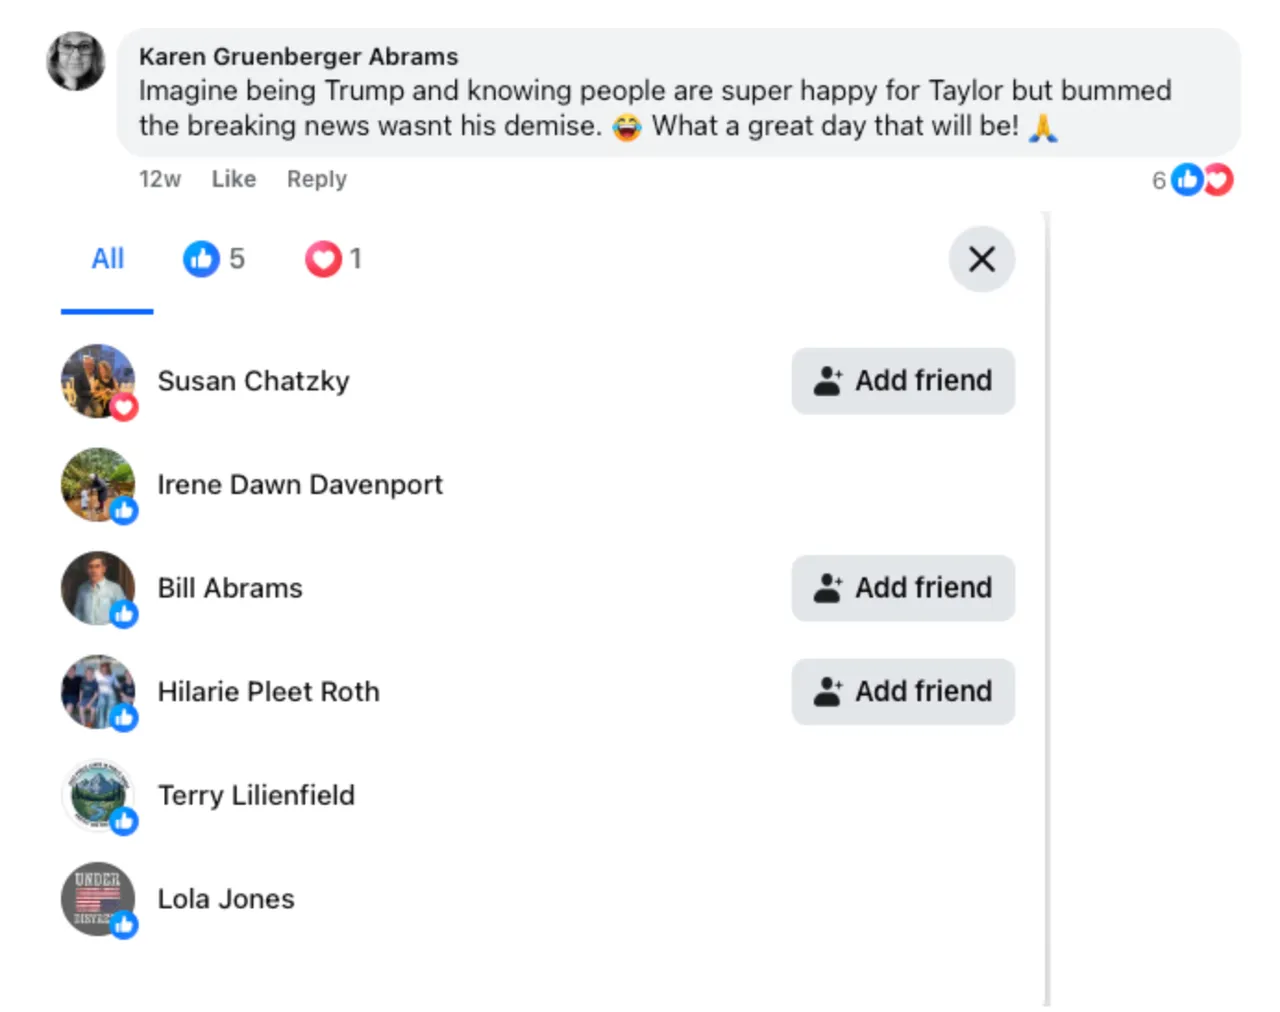Image resolution: width=1280 pixels, height=1012 pixels.
Task: View Hilarie Pleet Roth's profile photo
Action: coord(98,692)
